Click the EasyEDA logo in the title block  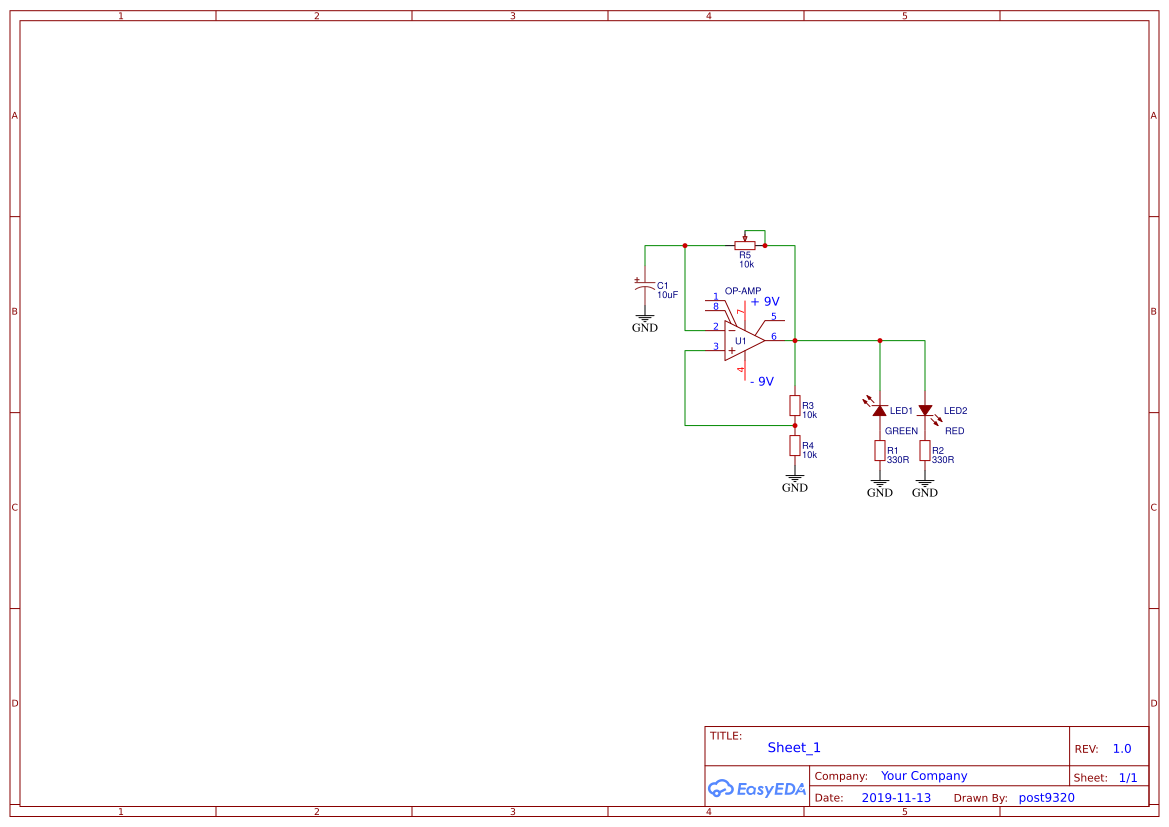[756, 789]
